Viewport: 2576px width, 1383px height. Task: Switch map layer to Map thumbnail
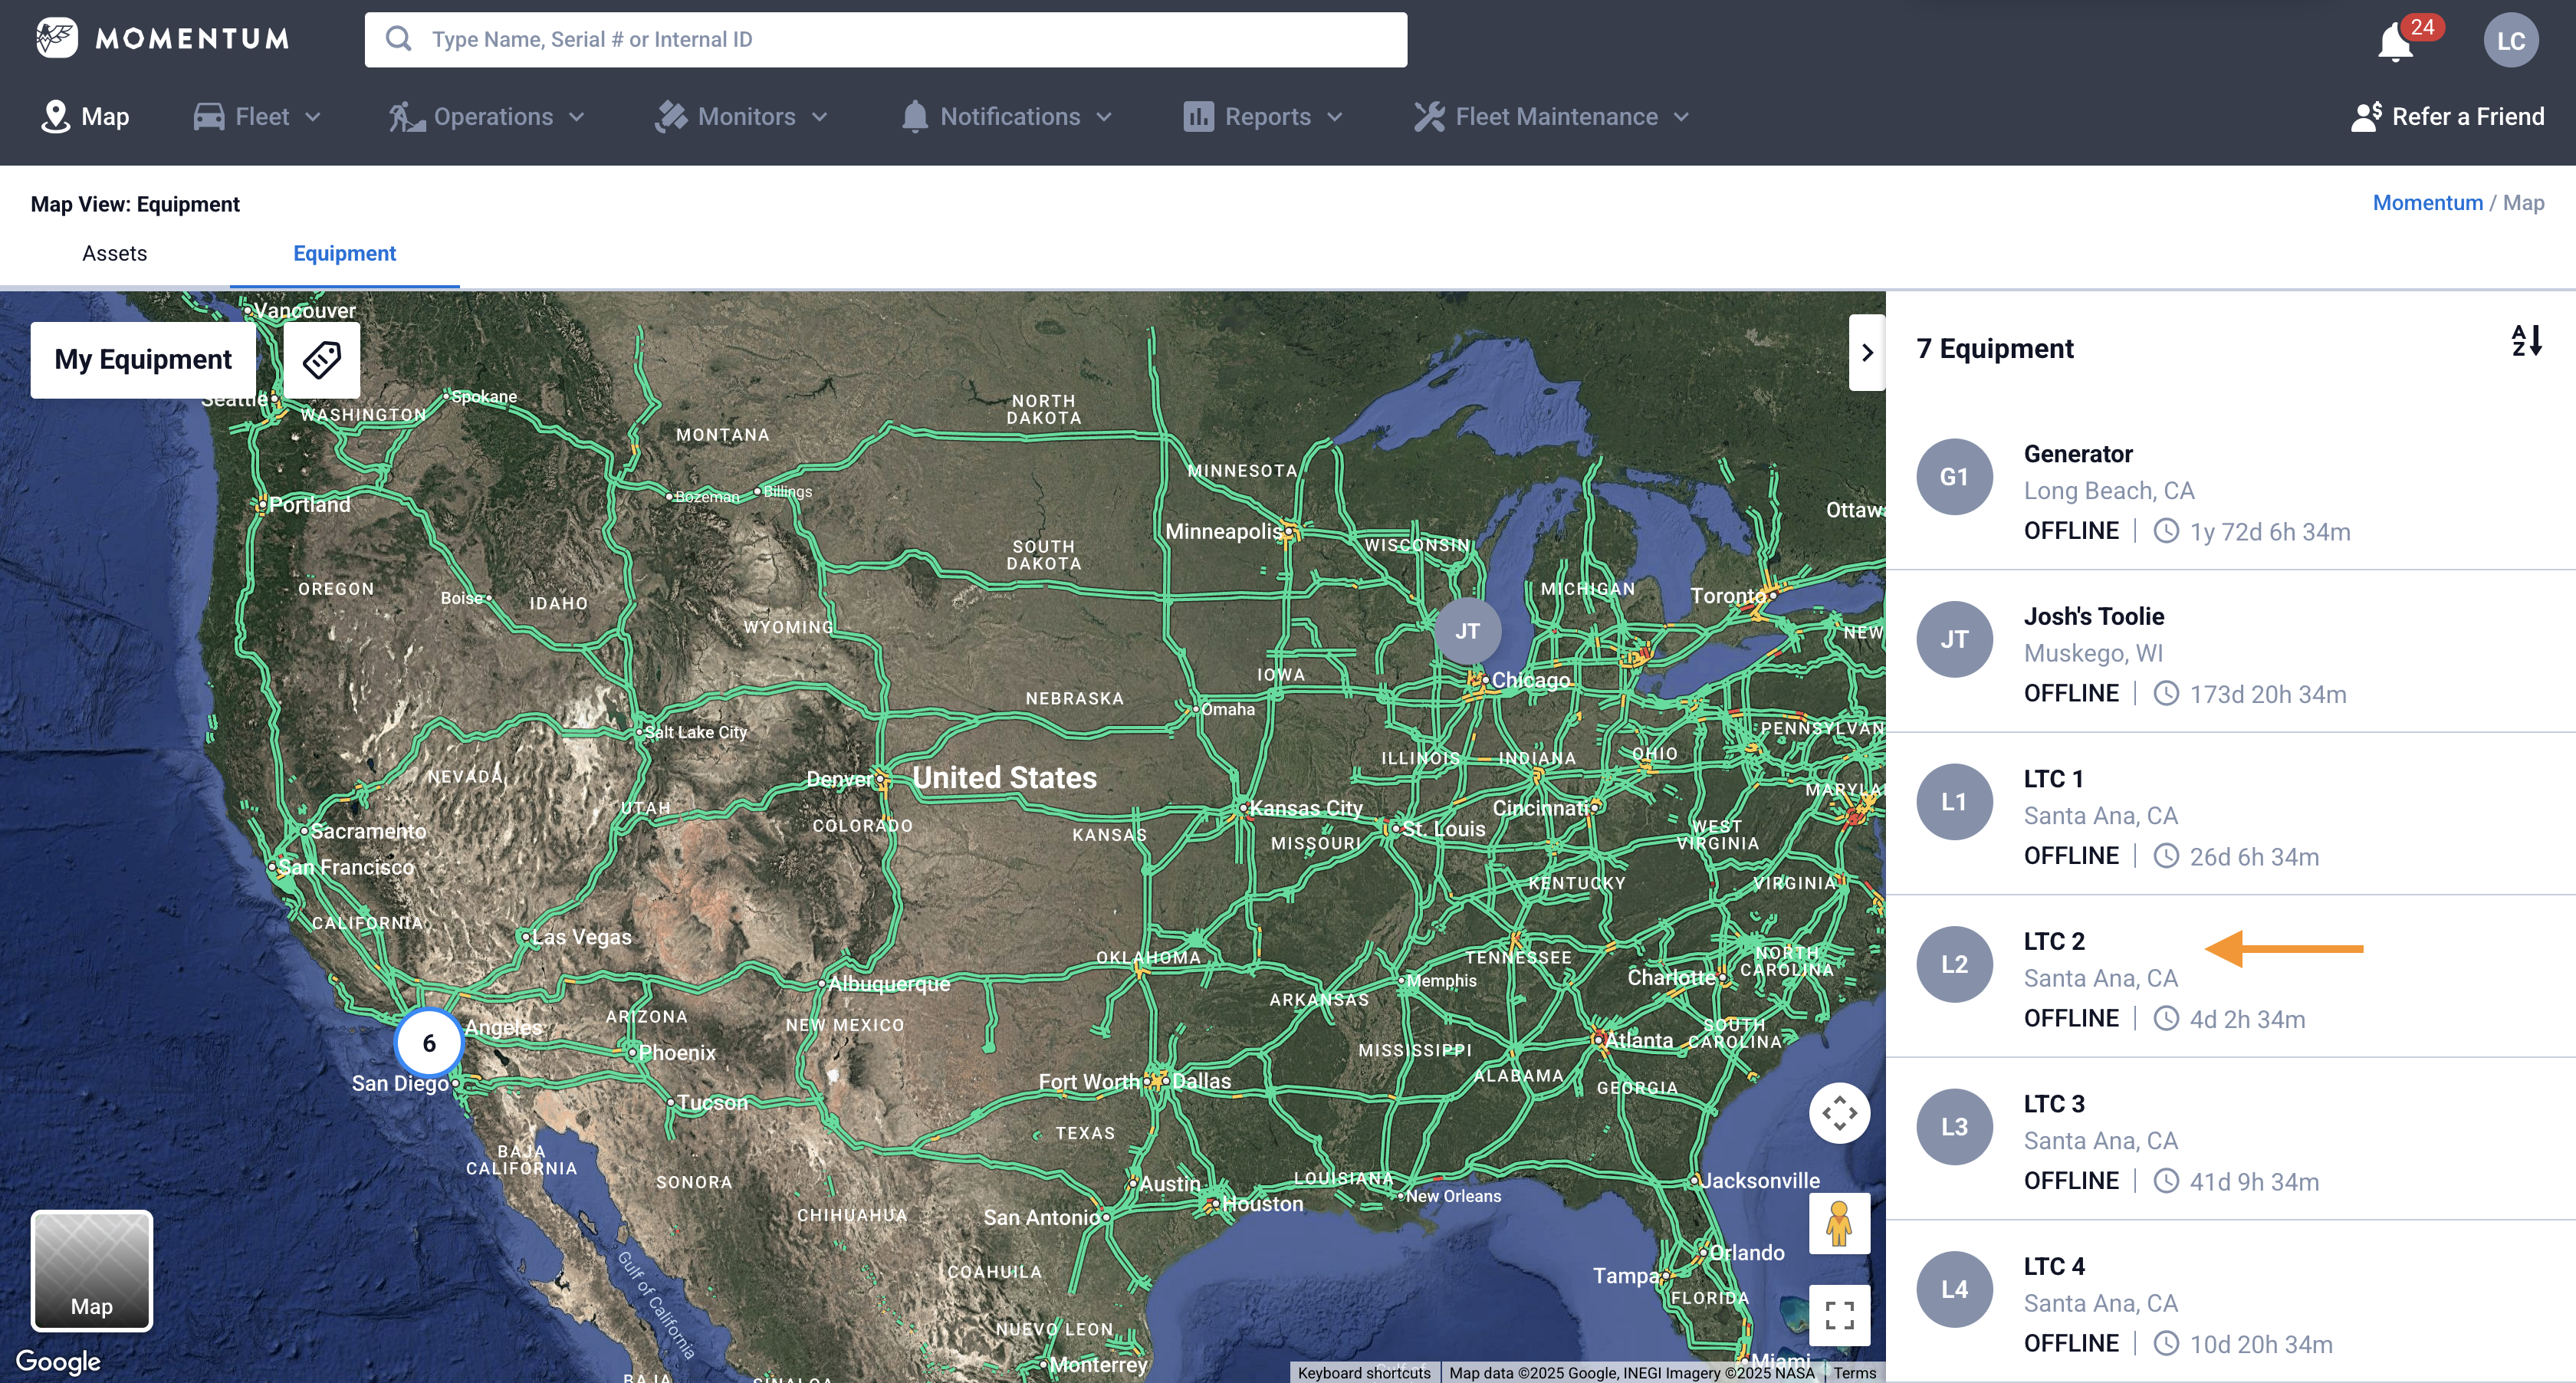tap(92, 1270)
